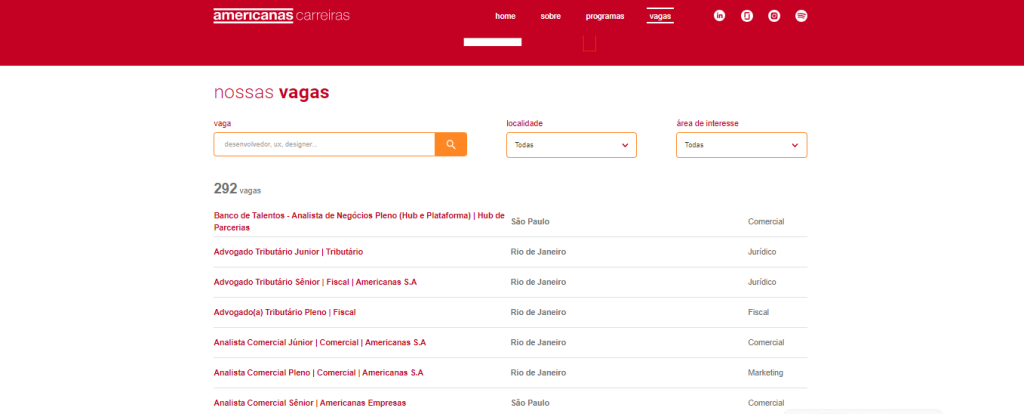Open Analista Comercial Júnior job listing

pos(319,342)
